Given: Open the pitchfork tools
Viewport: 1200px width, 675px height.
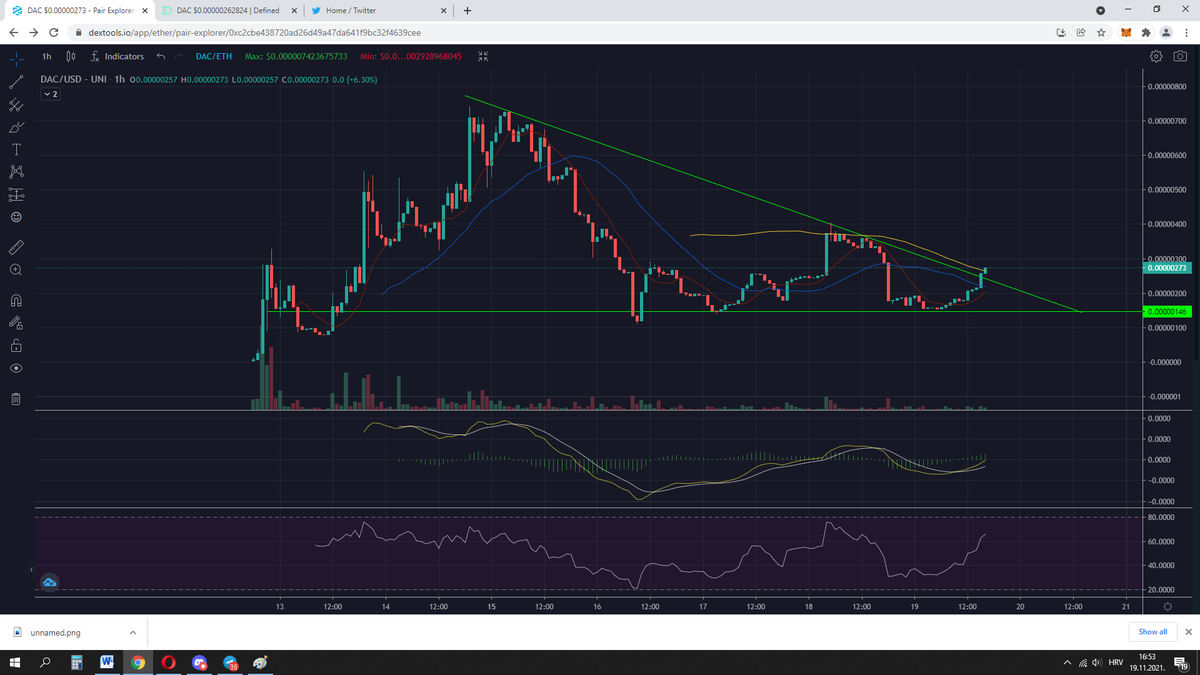Looking at the screenshot, I should click(x=16, y=104).
